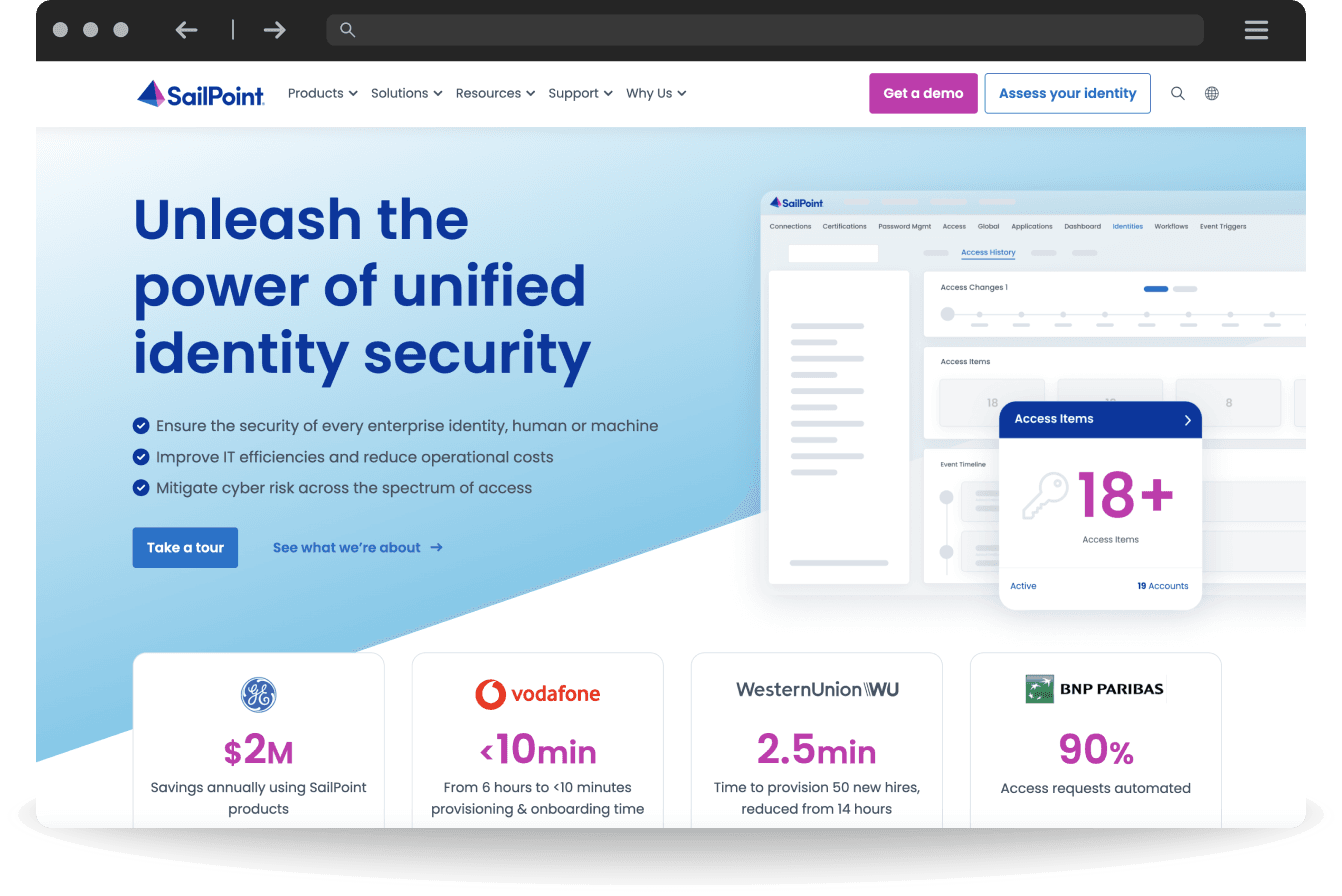Screen dimensions: 1342x896
Task: Click the Vodafone logo
Action: [x=537, y=694]
